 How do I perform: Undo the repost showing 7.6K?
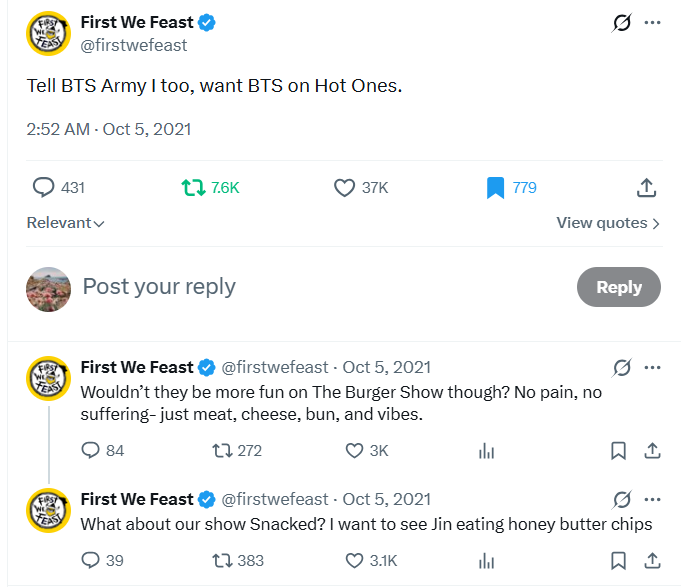pos(193,187)
